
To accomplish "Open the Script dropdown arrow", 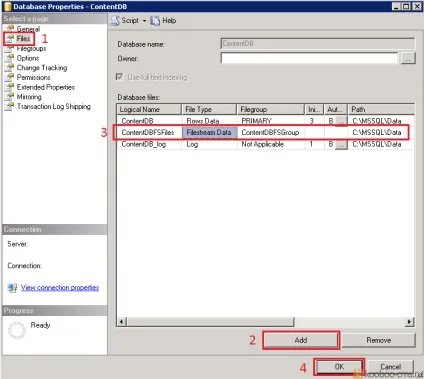I will click(144, 21).
